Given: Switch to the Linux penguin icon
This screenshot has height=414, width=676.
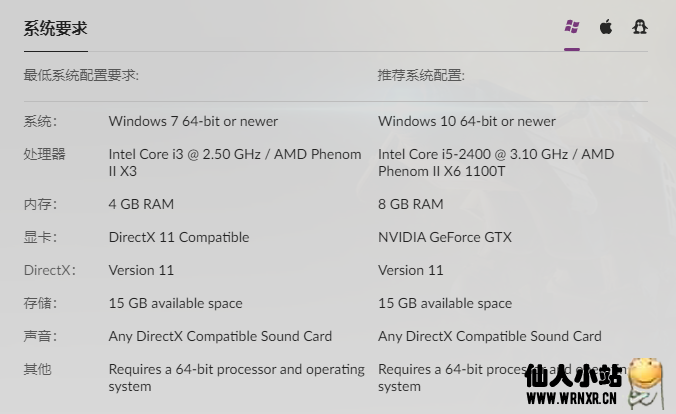Looking at the screenshot, I should (640, 27).
